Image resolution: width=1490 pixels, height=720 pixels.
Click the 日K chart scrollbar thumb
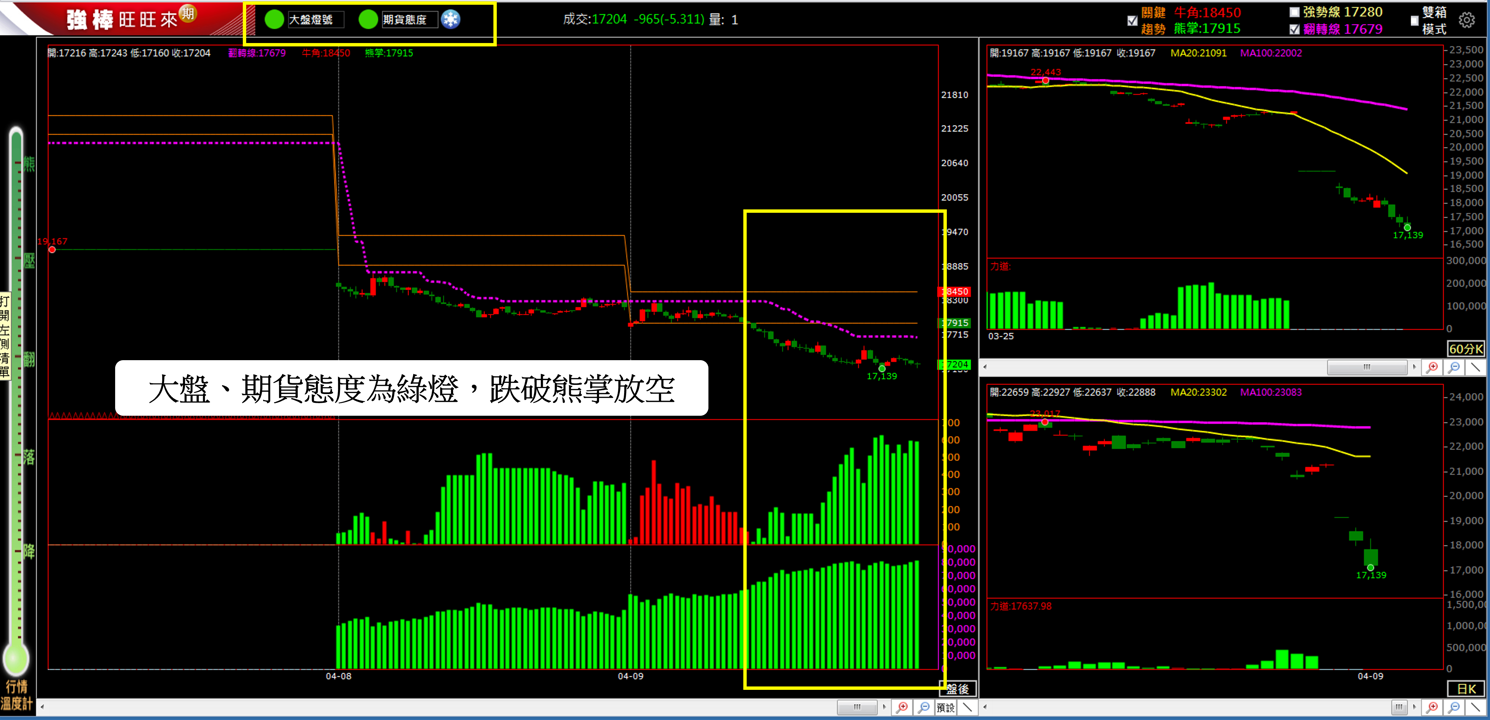point(1399,707)
